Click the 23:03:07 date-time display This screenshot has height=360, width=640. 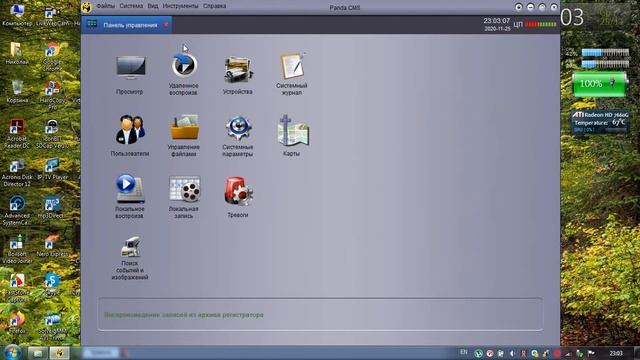[x=497, y=24]
